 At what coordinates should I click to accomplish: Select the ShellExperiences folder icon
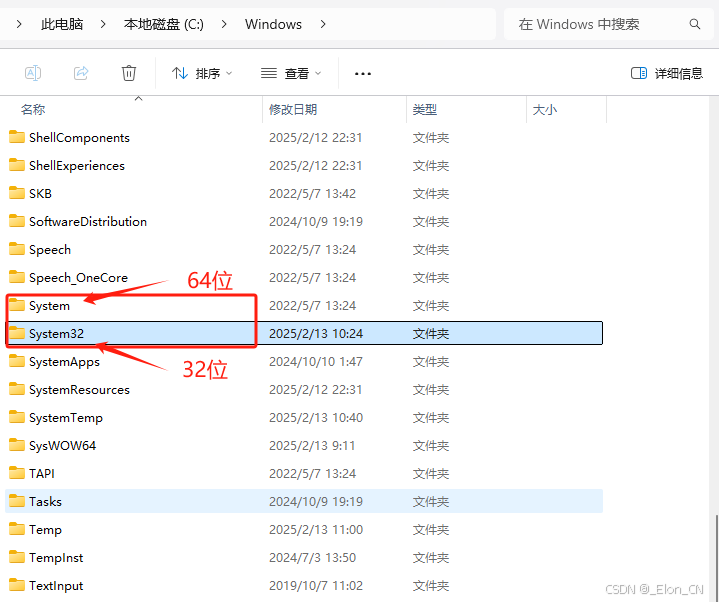[x=17, y=165]
